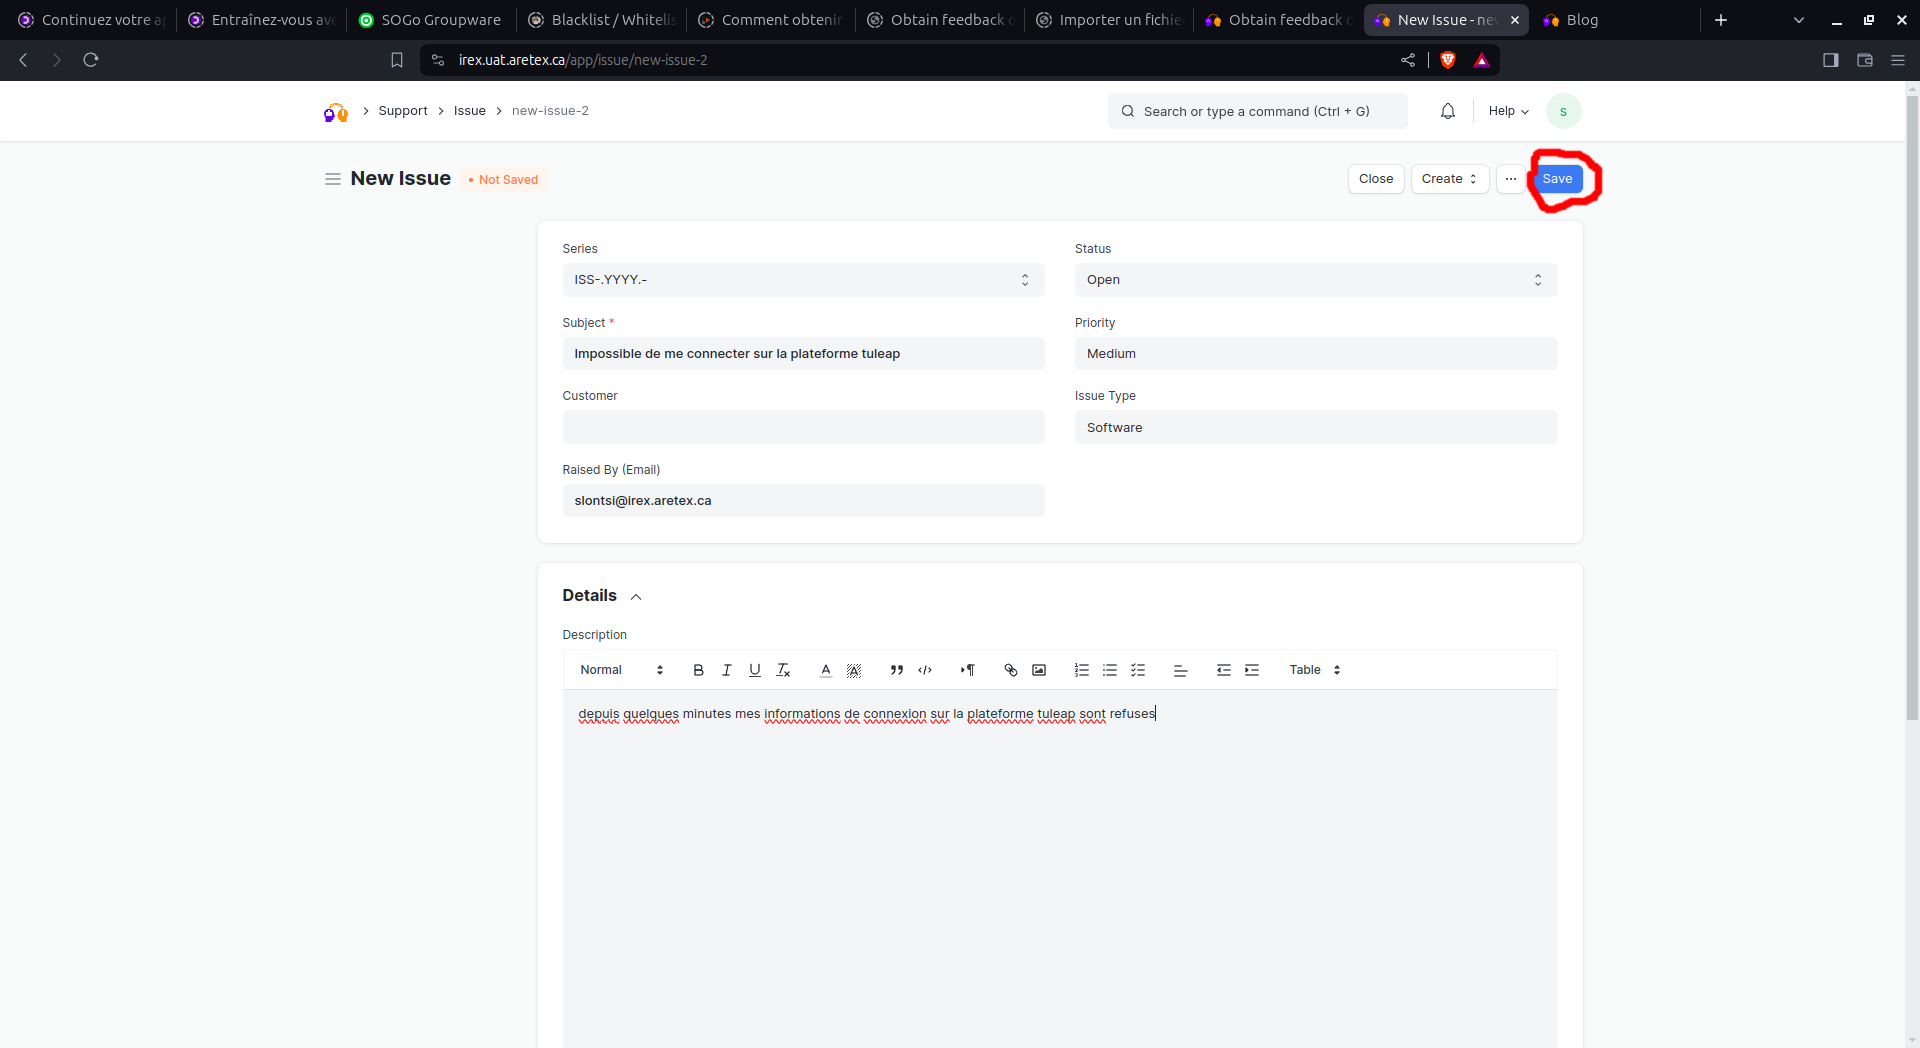The image size is (1920, 1048).
Task: Toggle the browser sidebar panel
Action: (1831, 60)
